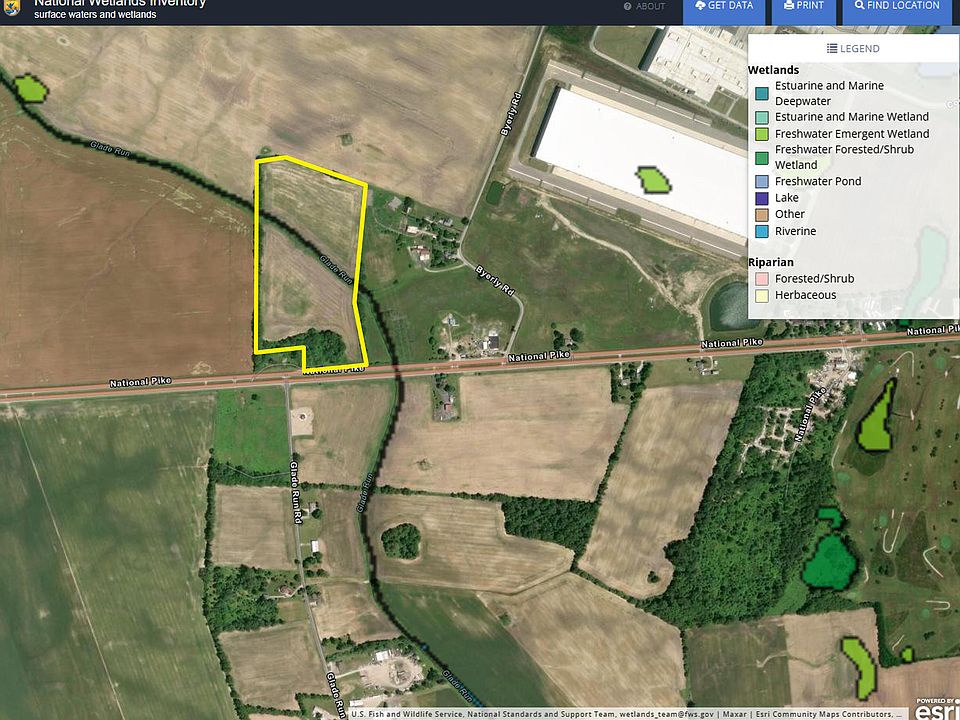Click the printer icon on PRINT
Screen dimensions: 960x720
click(789, 5)
